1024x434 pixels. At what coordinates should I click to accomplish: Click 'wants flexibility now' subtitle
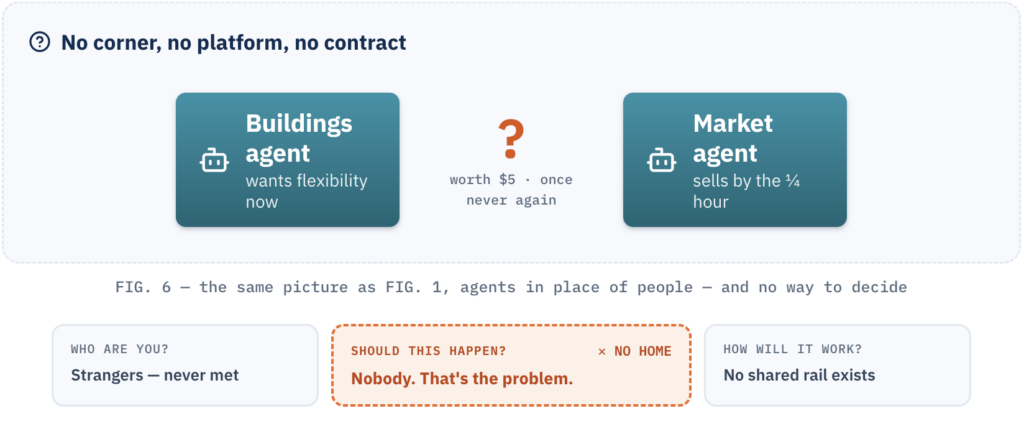tap(306, 191)
